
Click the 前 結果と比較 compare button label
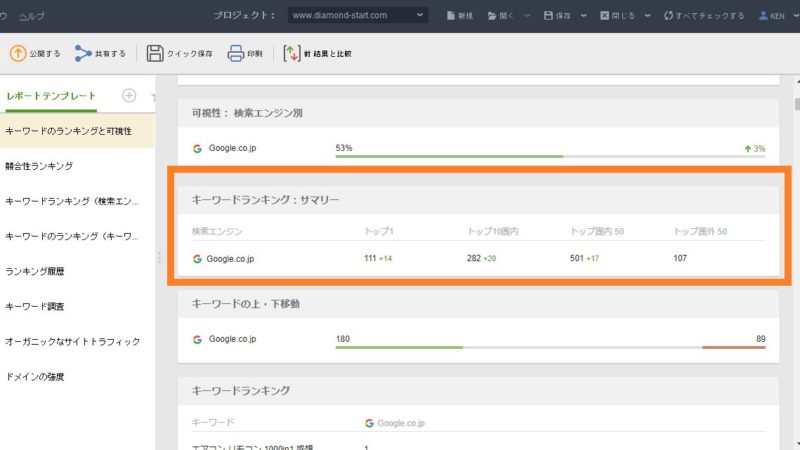(x=328, y=54)
